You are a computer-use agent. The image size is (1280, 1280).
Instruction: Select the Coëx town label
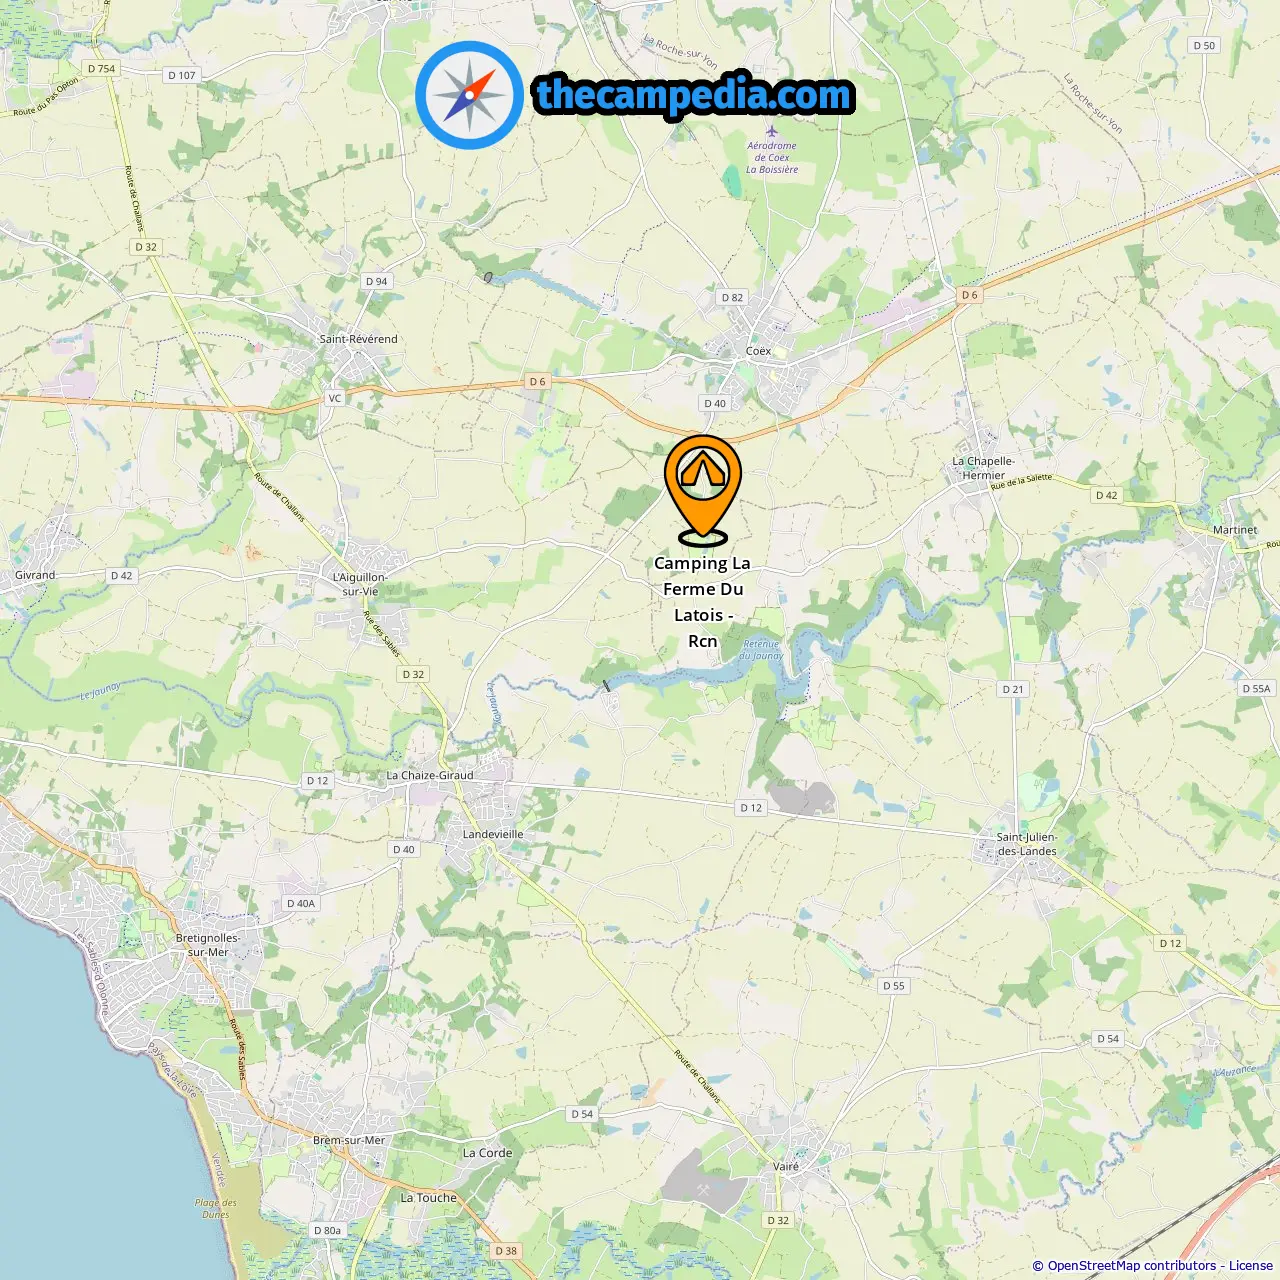pos(758,351)
